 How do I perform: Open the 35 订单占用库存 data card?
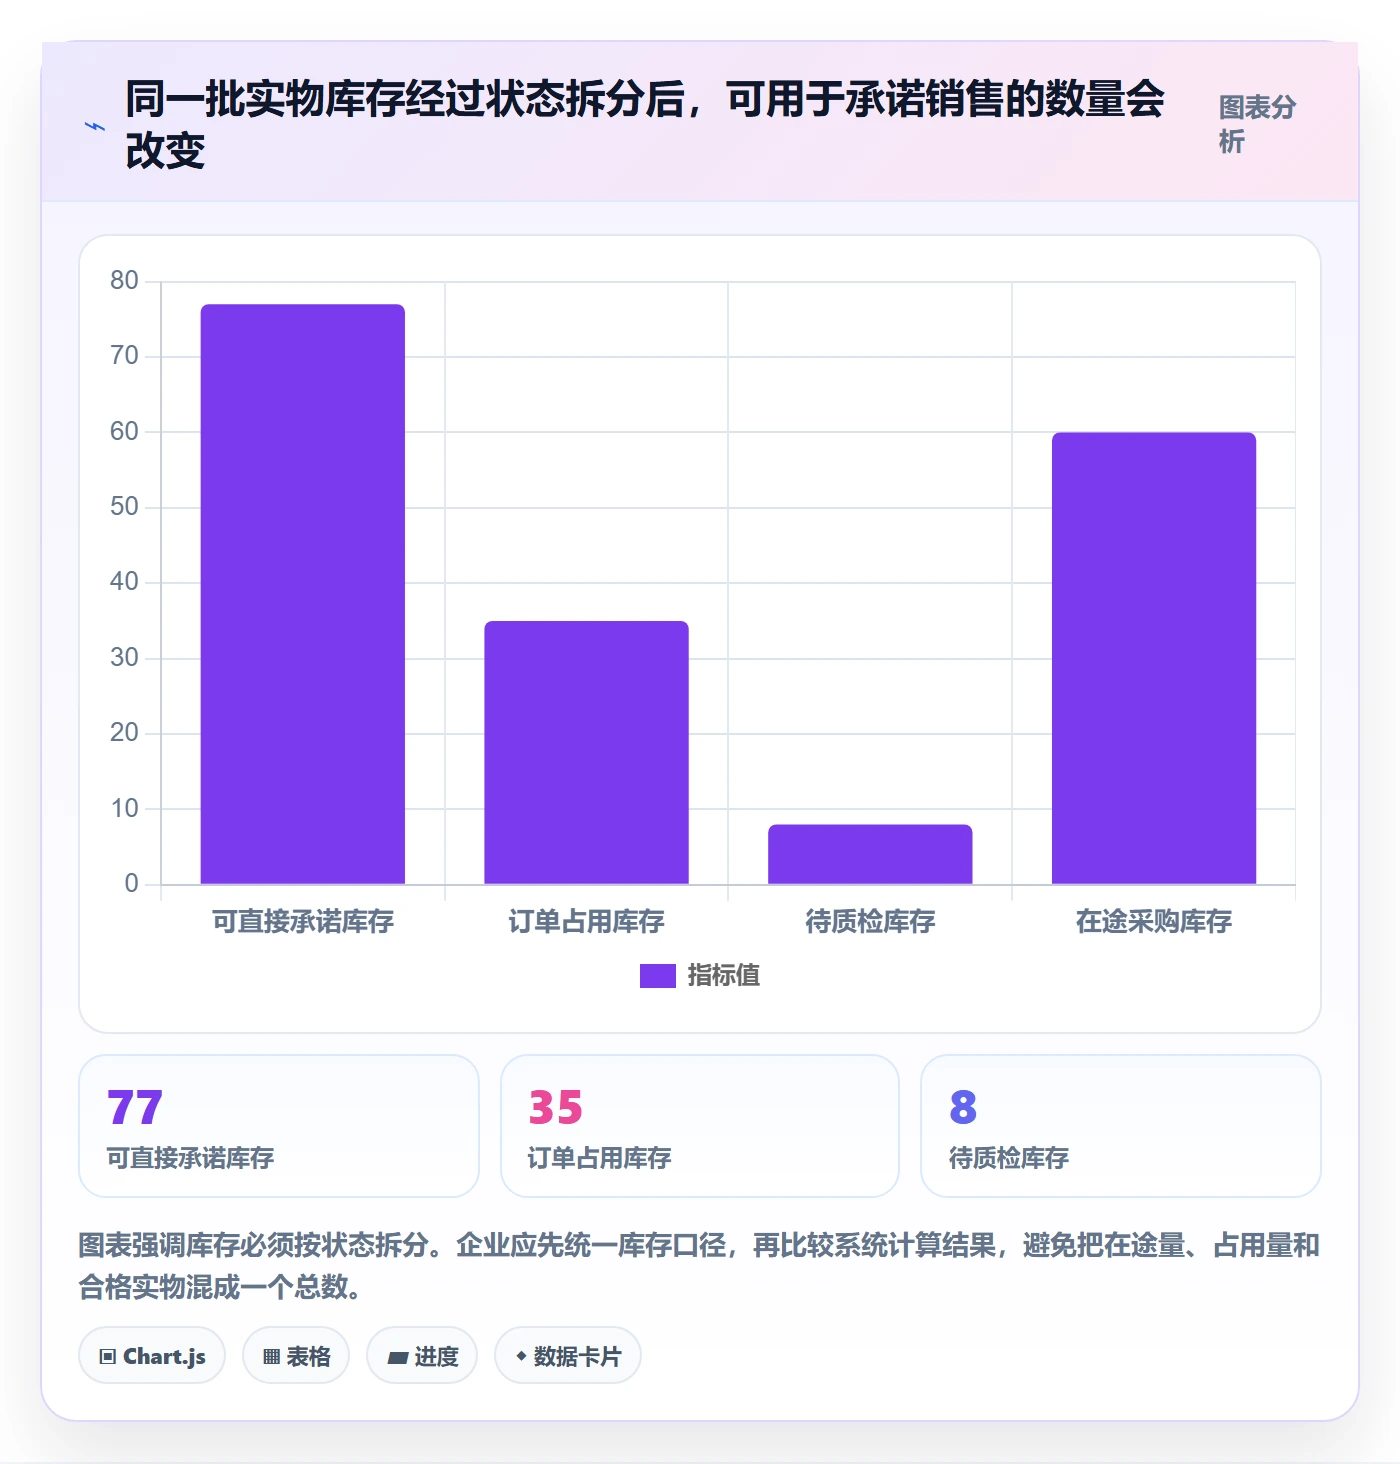[x=700, y=1126]
